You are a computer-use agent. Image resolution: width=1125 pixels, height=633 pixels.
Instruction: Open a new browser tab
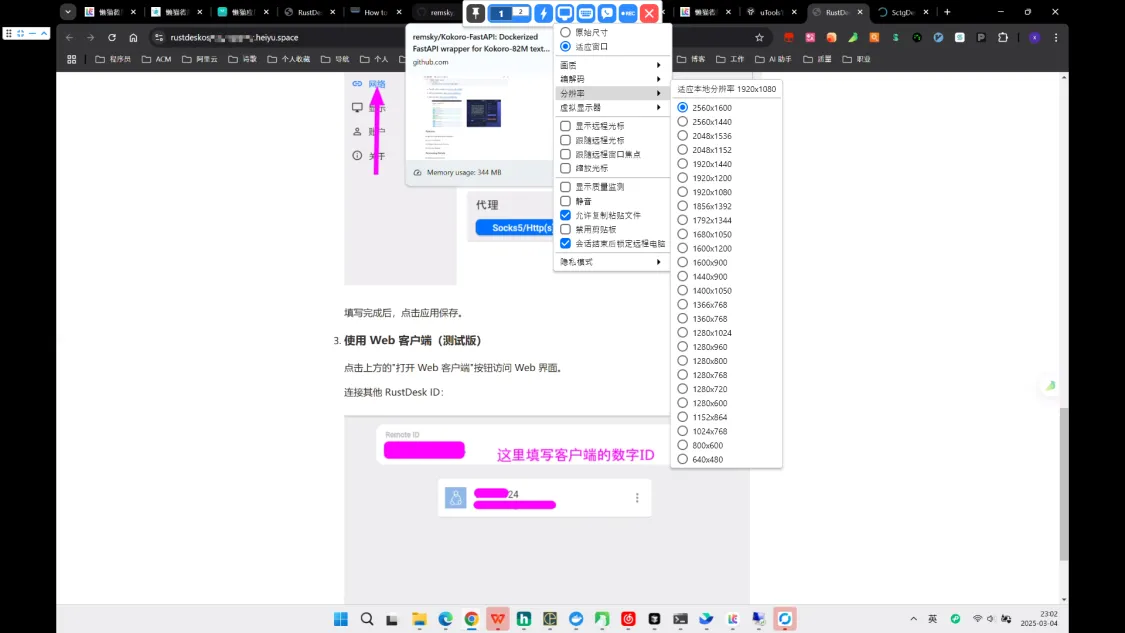[947, 12]
